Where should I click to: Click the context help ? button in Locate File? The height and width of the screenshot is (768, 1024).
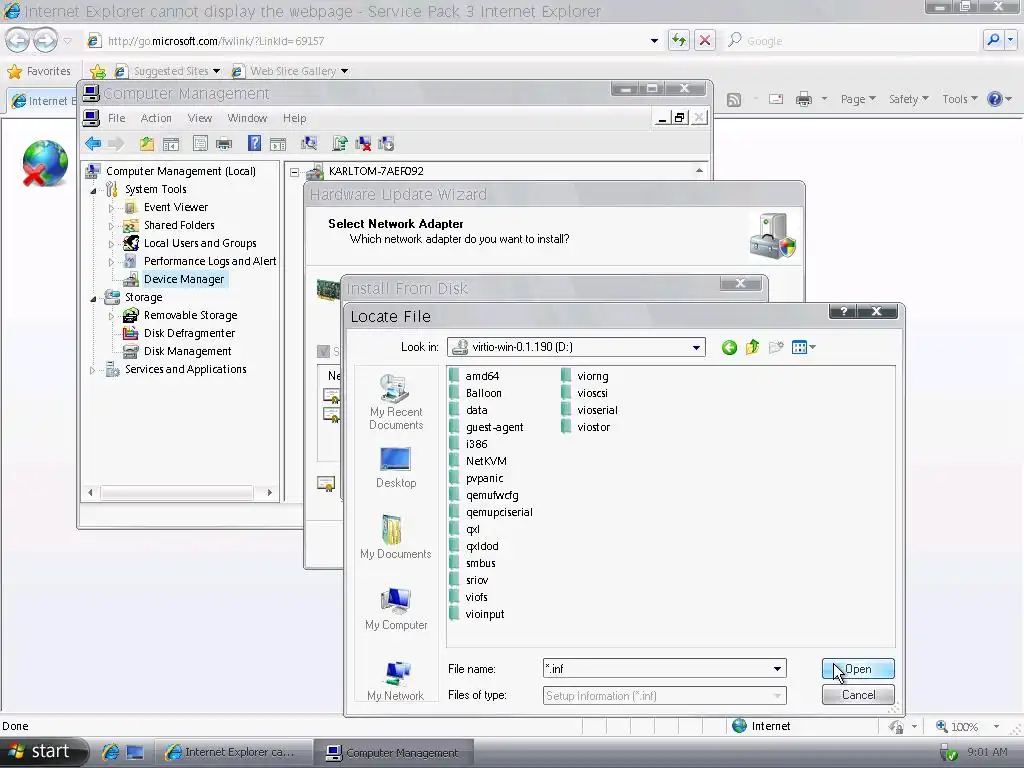tap(843, 312)
